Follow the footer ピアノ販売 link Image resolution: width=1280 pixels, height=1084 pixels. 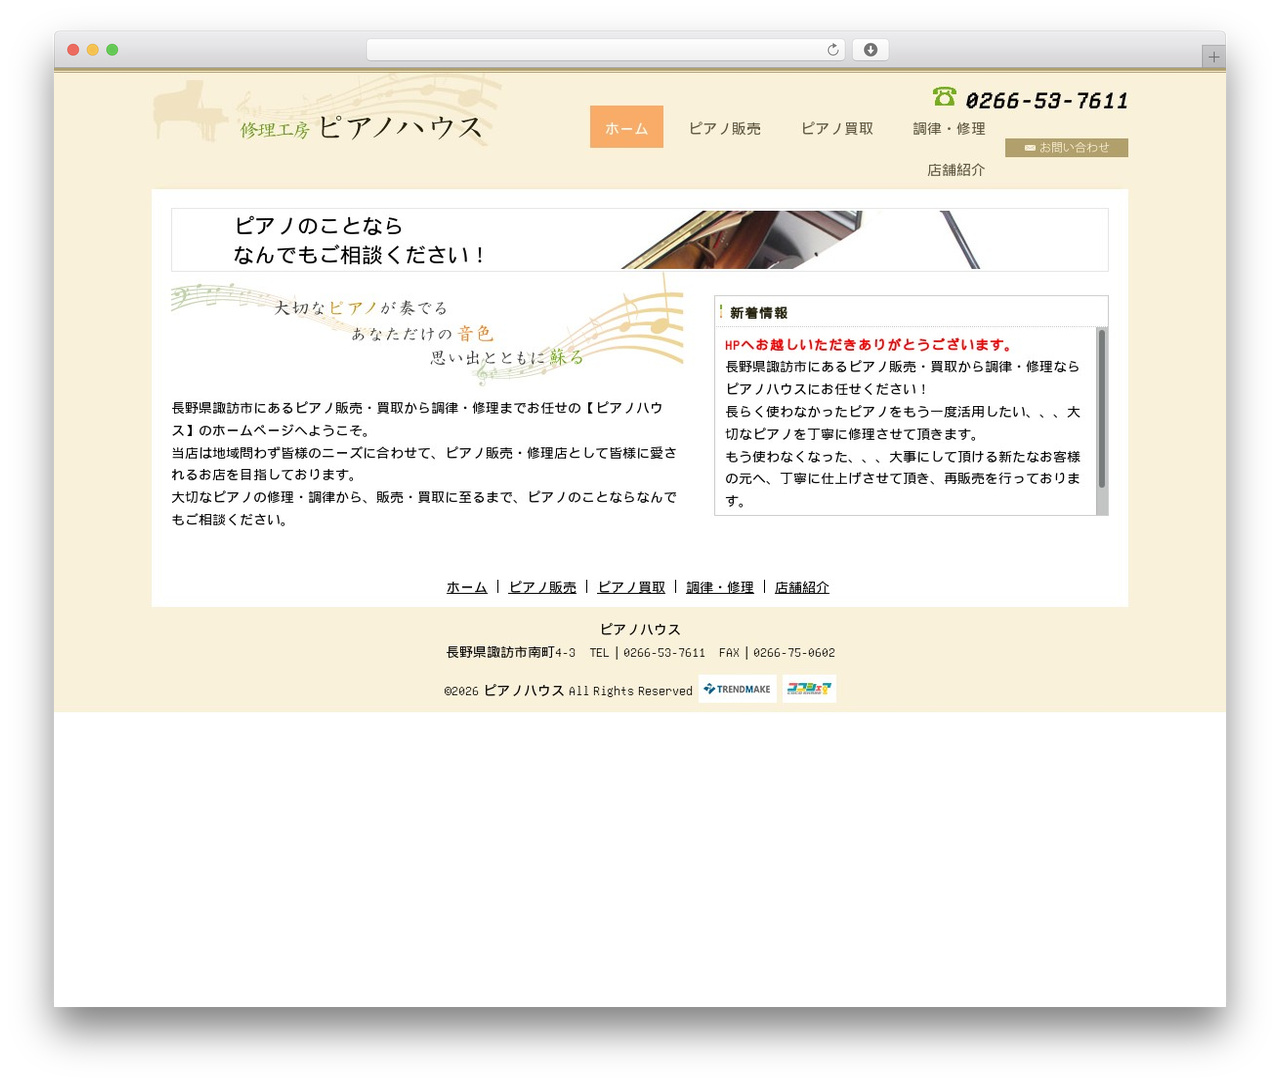click(x=542, y=587)
